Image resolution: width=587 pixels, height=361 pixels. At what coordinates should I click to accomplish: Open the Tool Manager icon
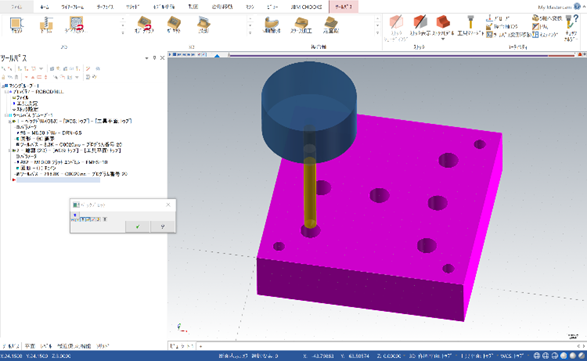click(471, 25)
